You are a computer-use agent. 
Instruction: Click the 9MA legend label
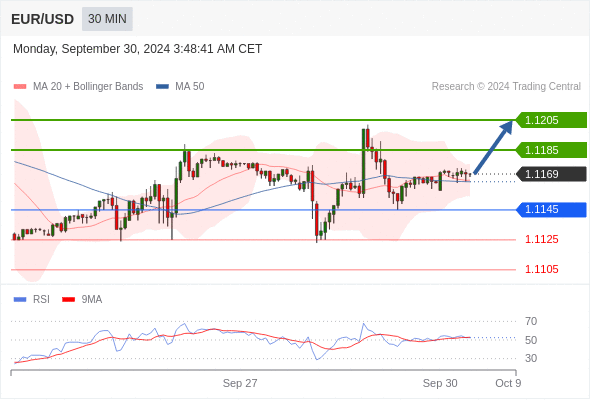coord(92,300)
